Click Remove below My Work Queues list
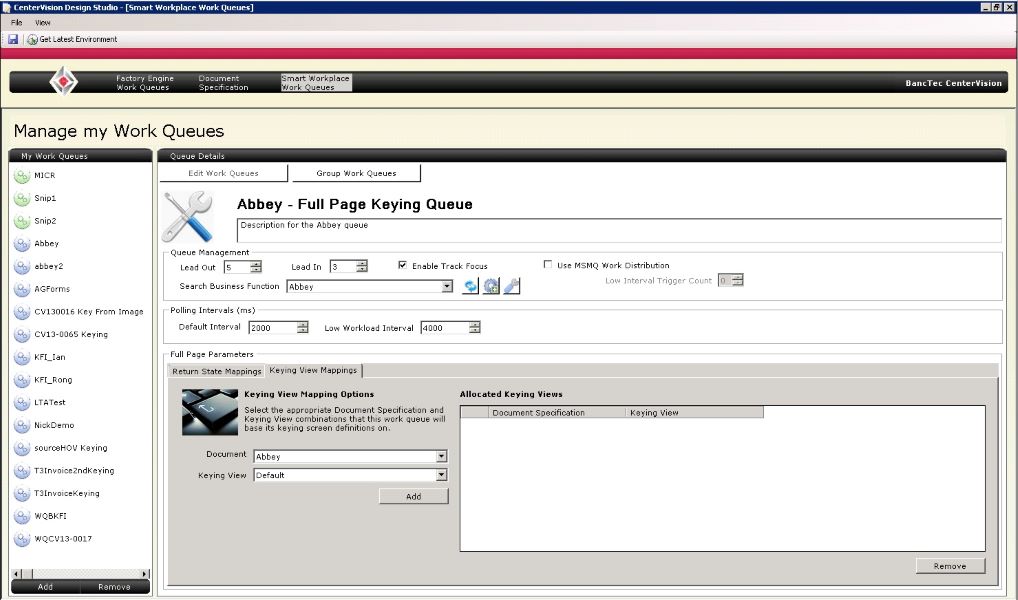Image resolution: width=1018 pixels, height=600 pixels. (114, 587)
